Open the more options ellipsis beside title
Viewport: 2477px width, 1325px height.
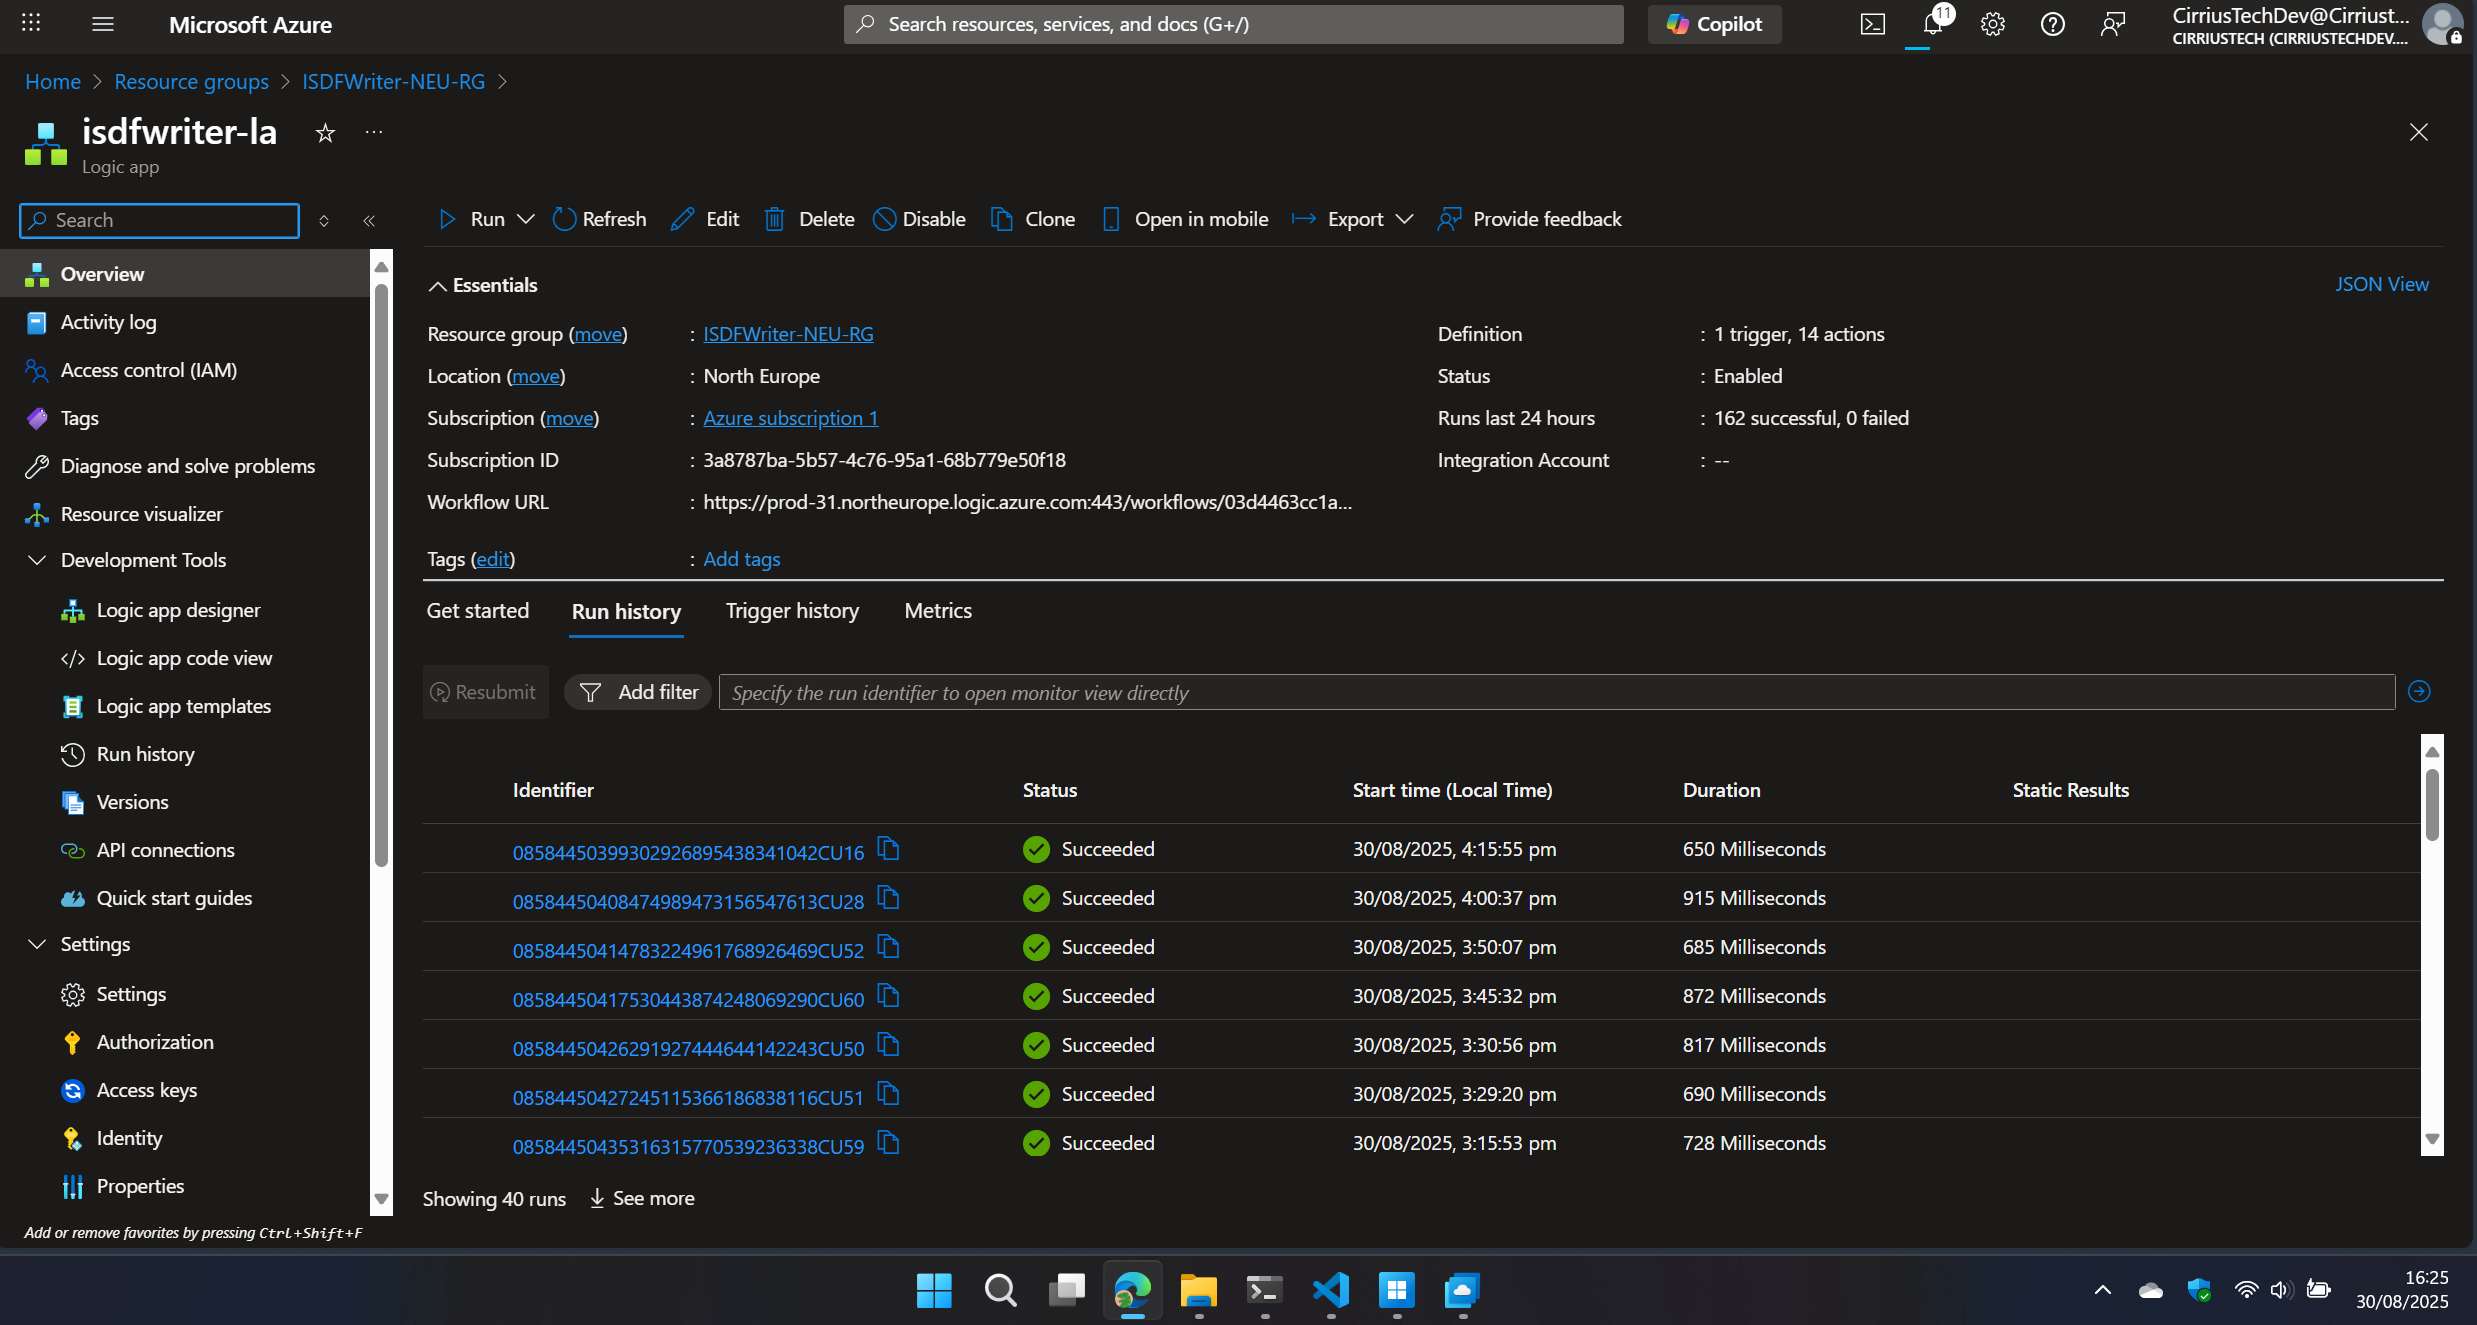tap(374, 132)
